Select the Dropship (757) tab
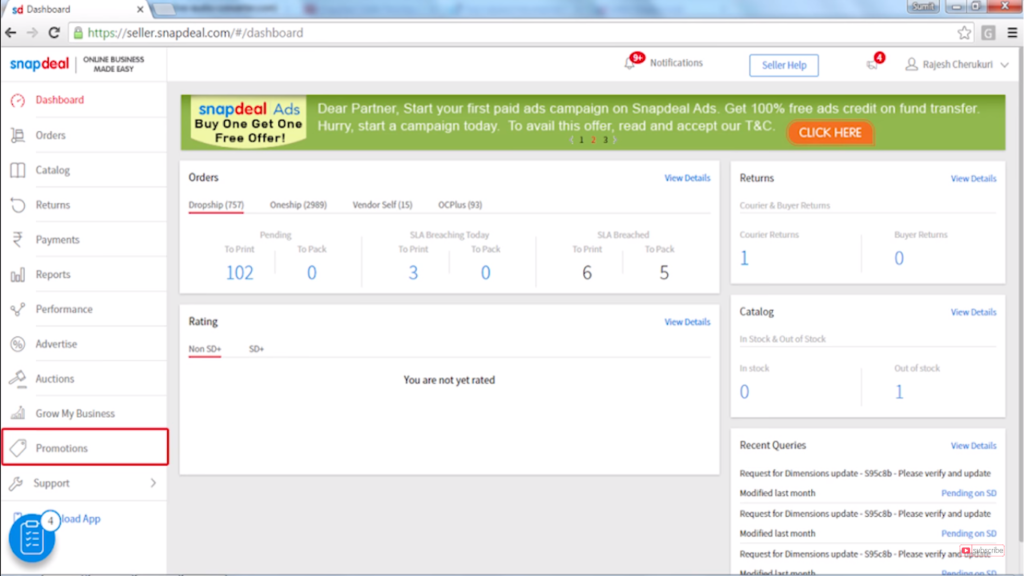1024x576 pixels. coord(216,205)
